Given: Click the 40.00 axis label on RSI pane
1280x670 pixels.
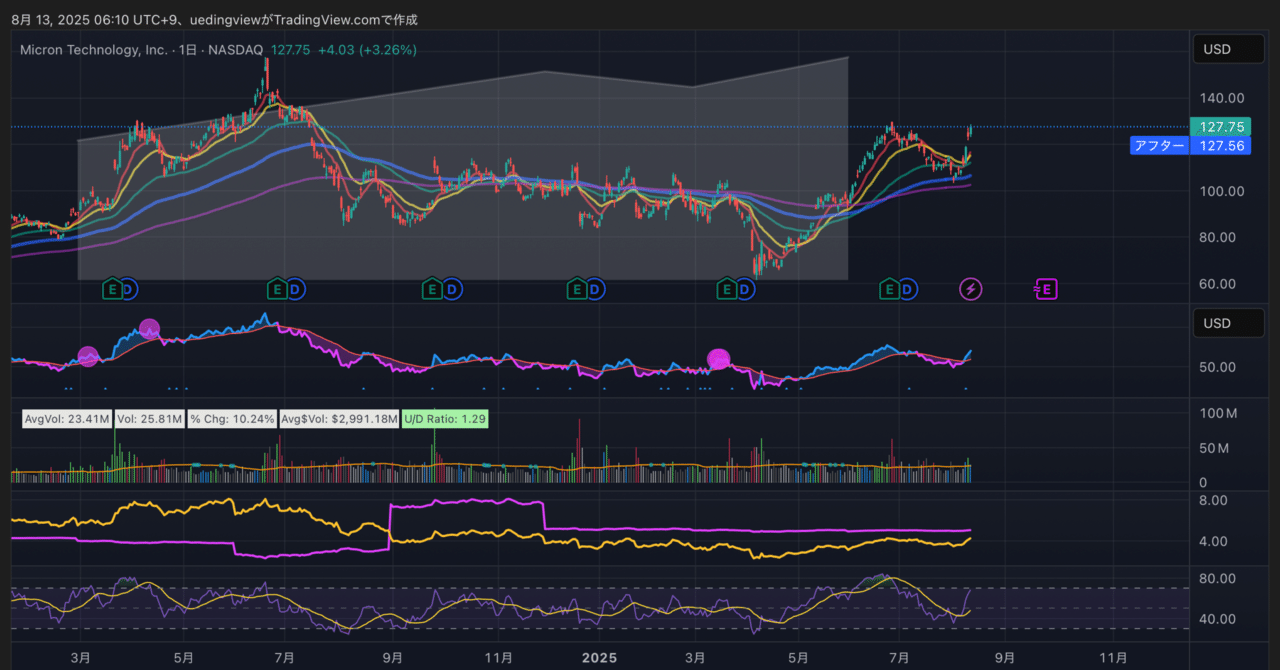Looking at the screenshot, I should (x=1218, y=619).
